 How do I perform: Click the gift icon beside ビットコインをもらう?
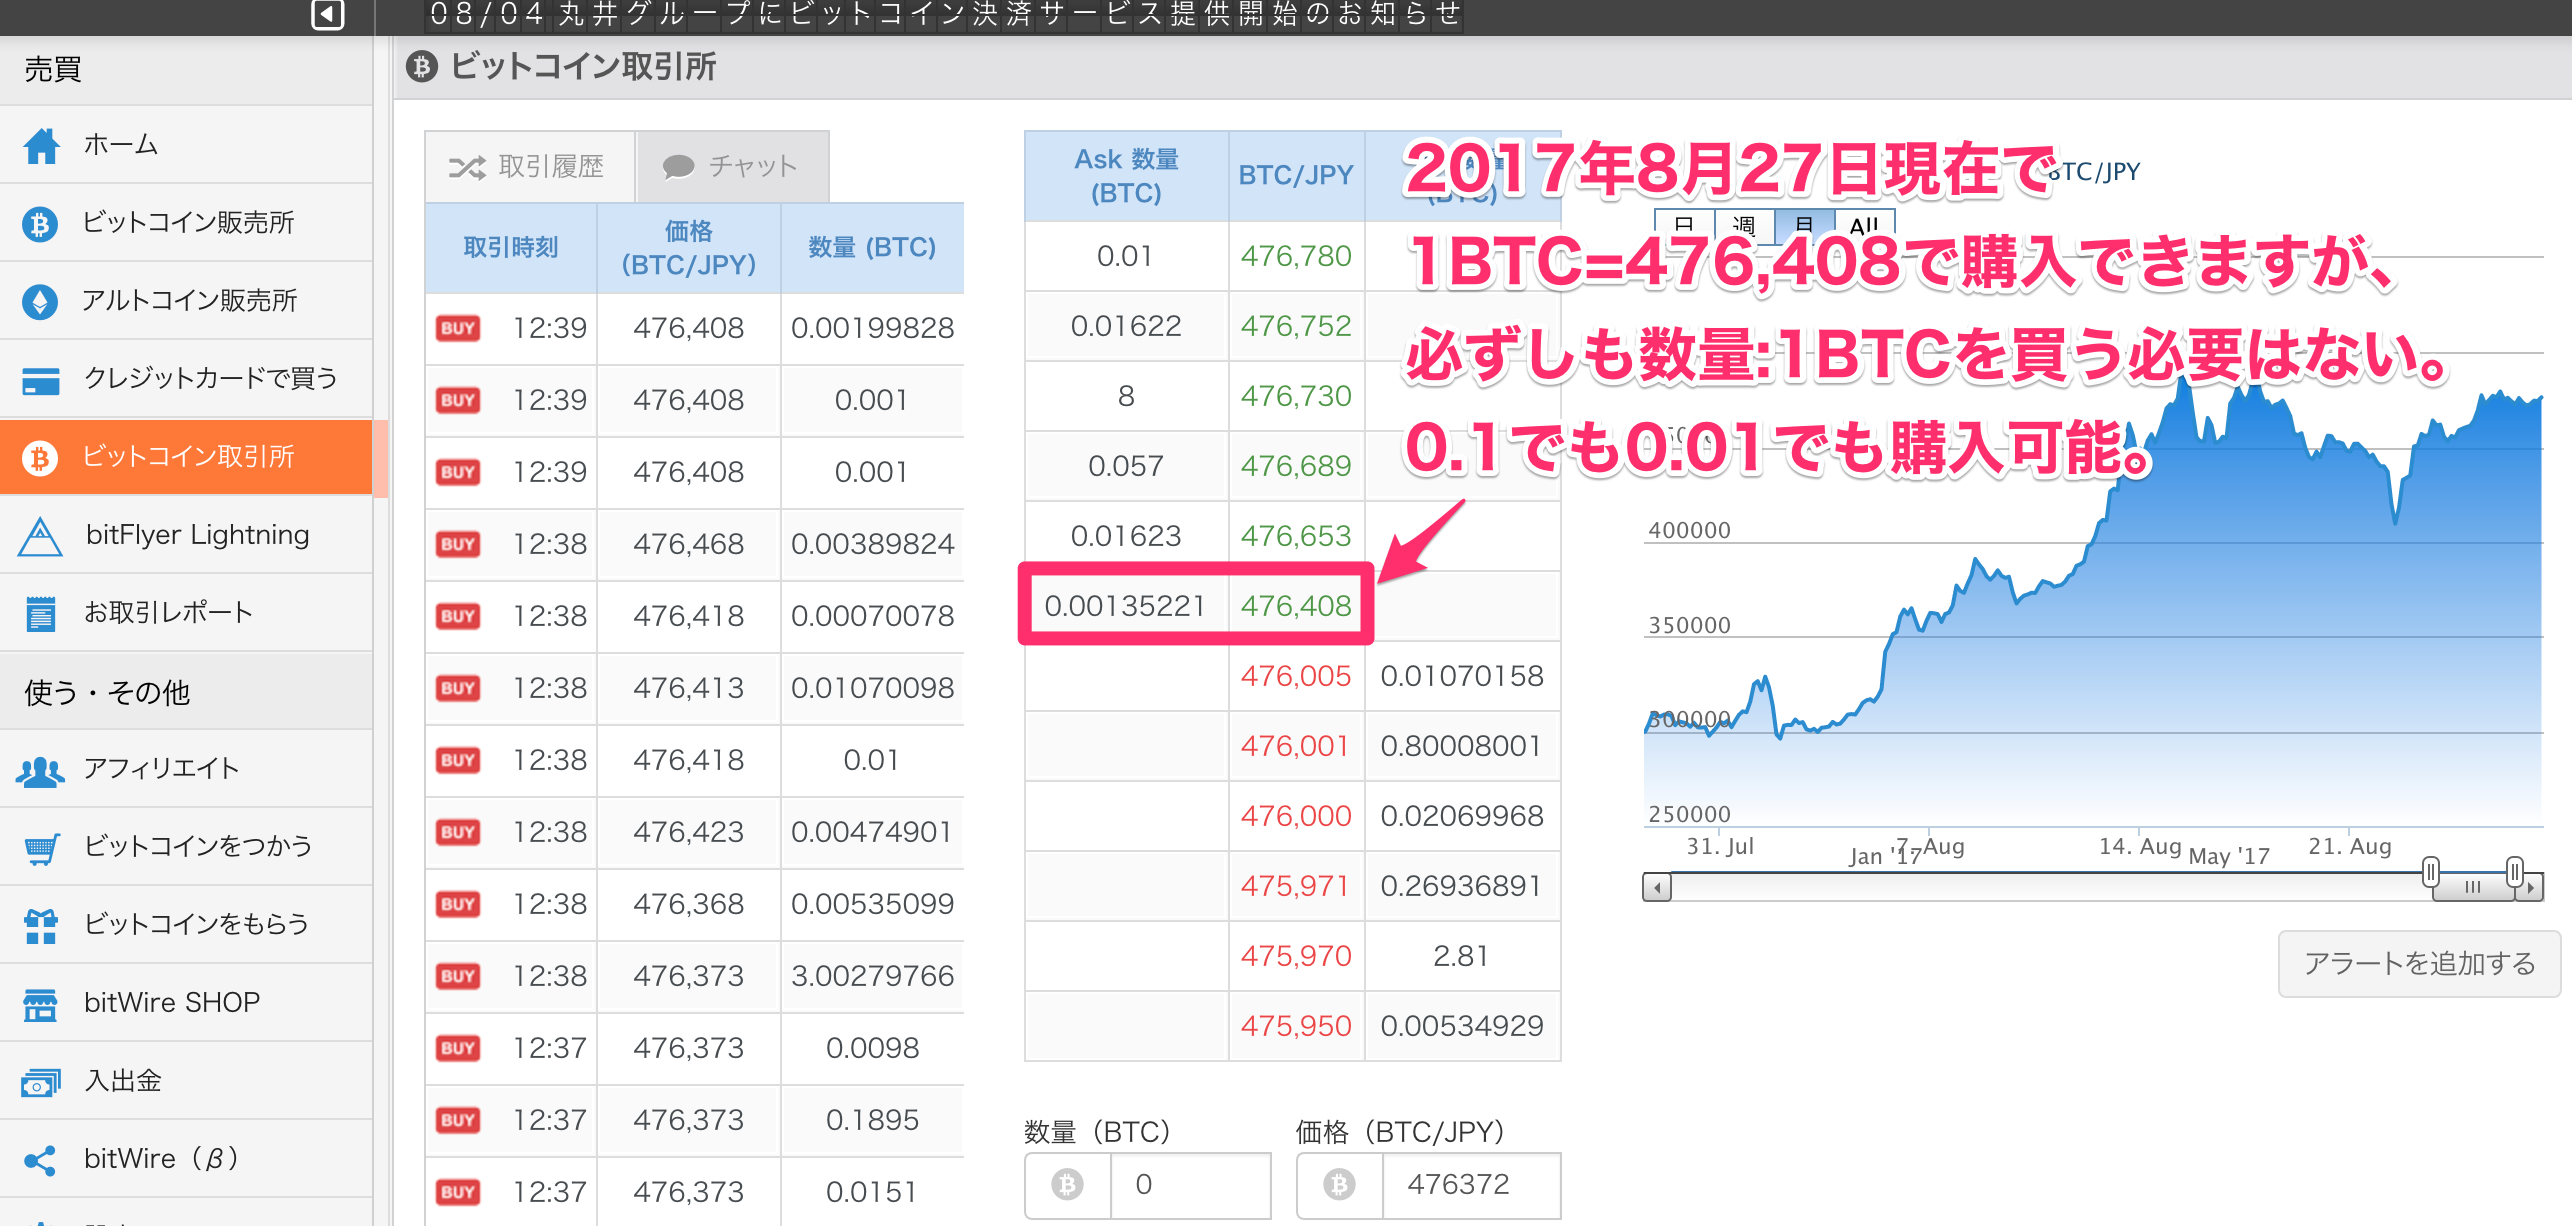click(41, 926)
